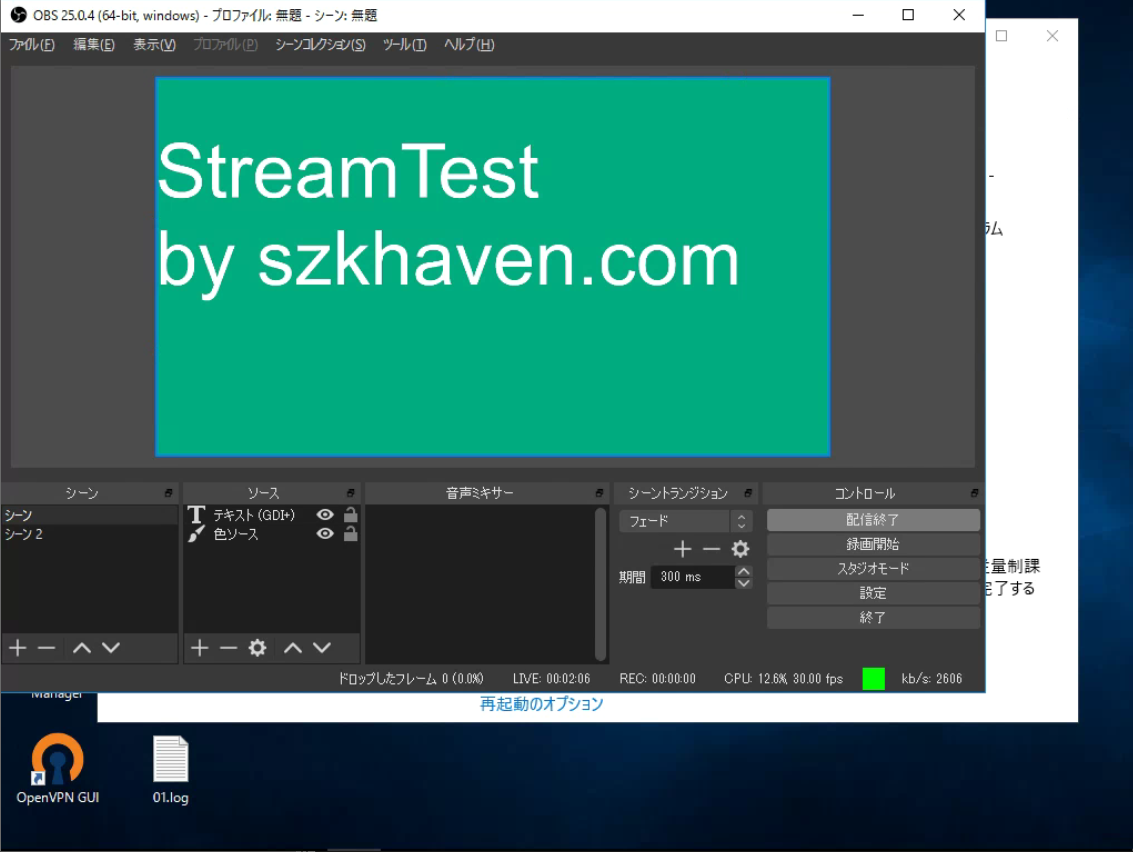Move source down with arrow icon
The height and width of the screenshot is (852, 1133).
(322, 648)
